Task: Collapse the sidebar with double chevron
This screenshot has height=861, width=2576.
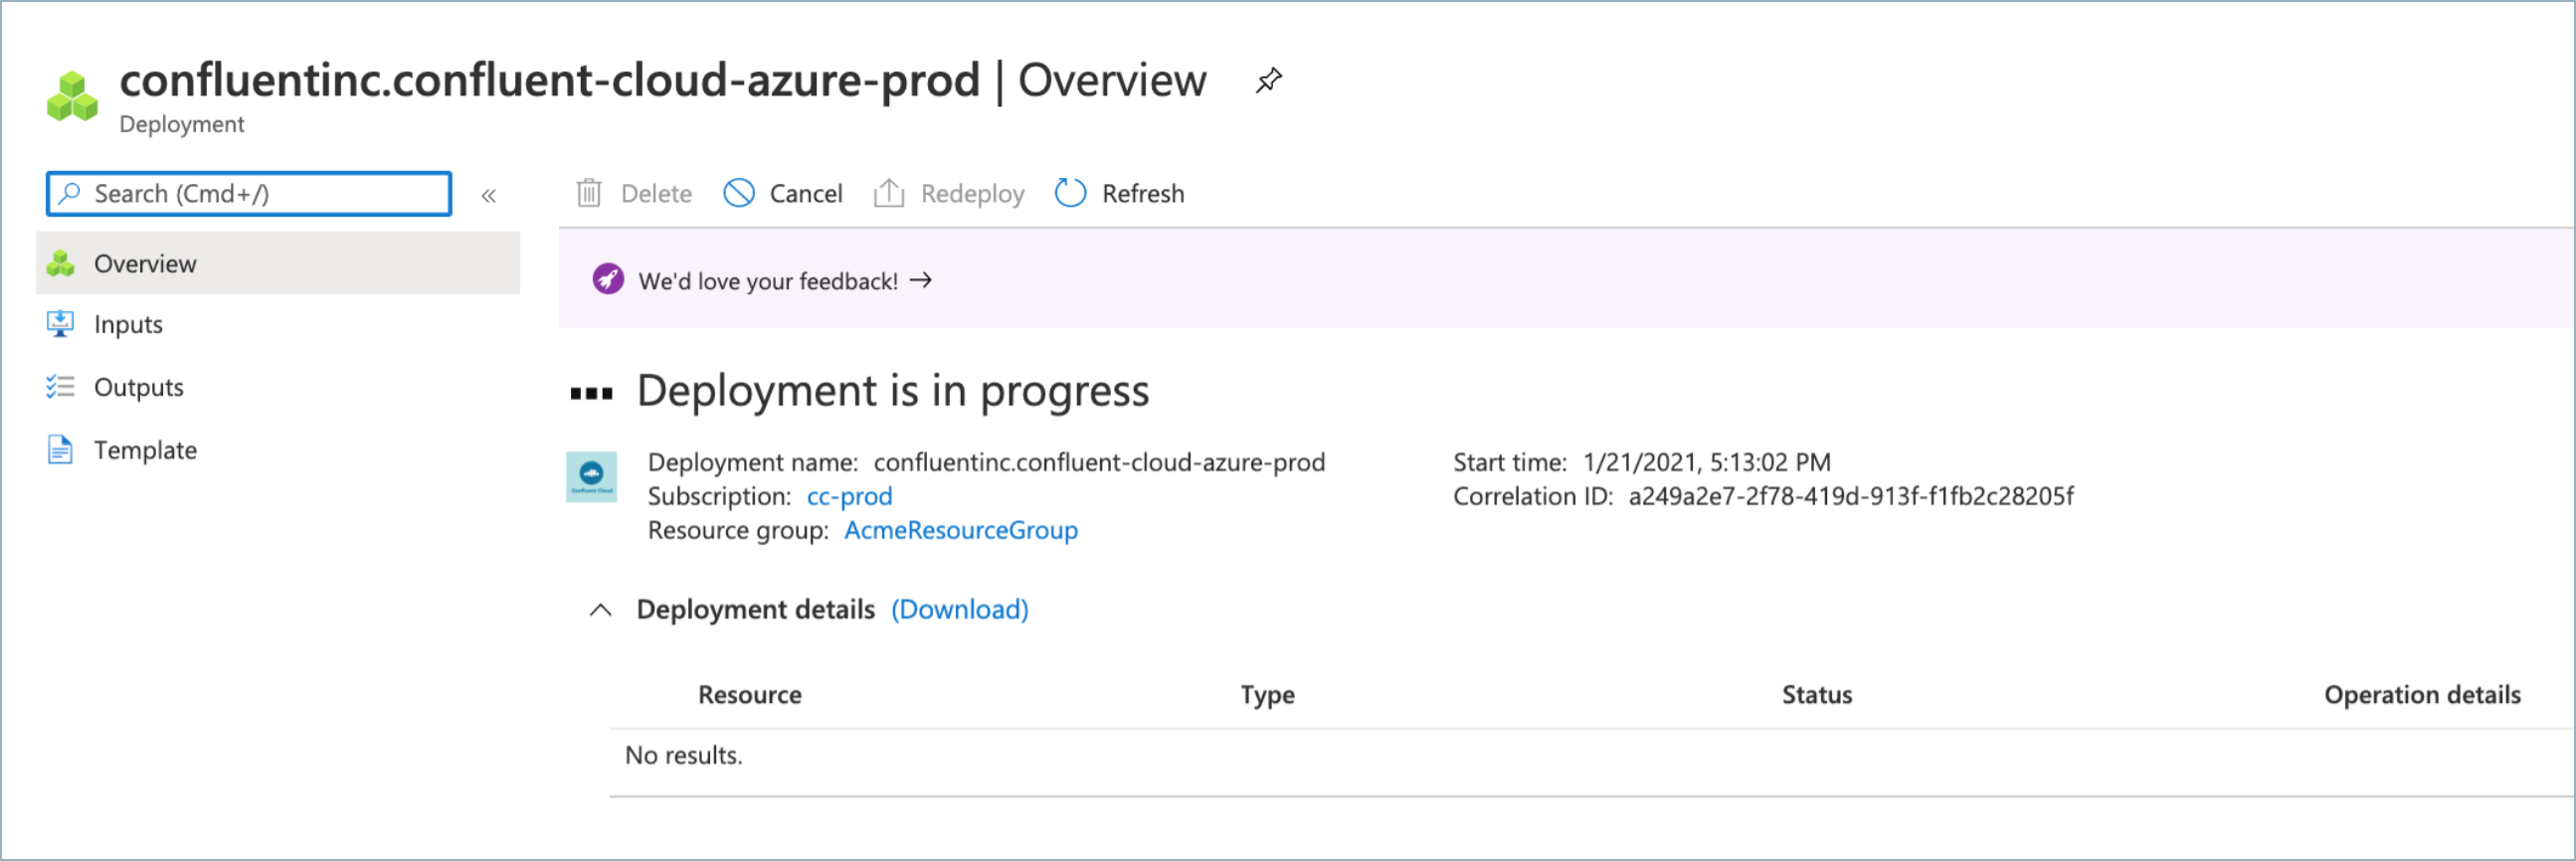Action: (x=489, y=195)
